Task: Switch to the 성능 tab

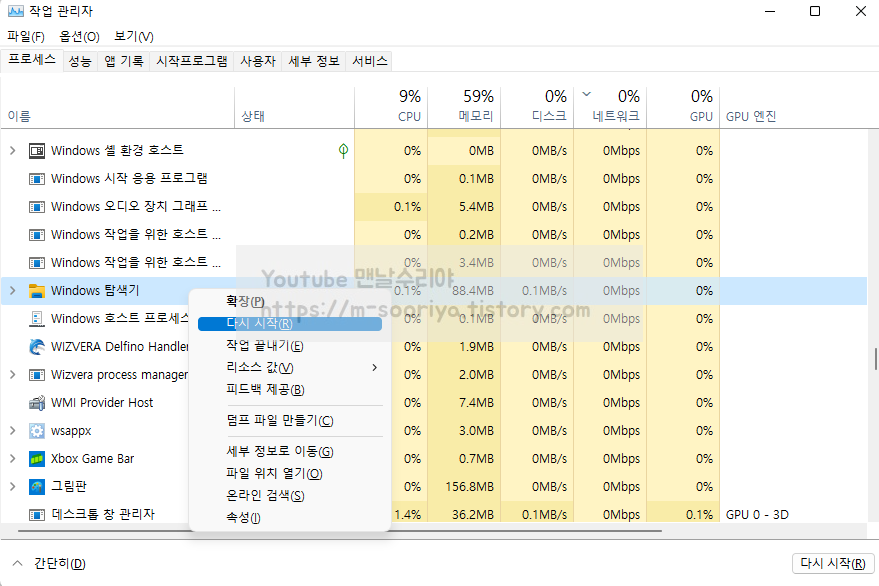Action: click(80, 61)
